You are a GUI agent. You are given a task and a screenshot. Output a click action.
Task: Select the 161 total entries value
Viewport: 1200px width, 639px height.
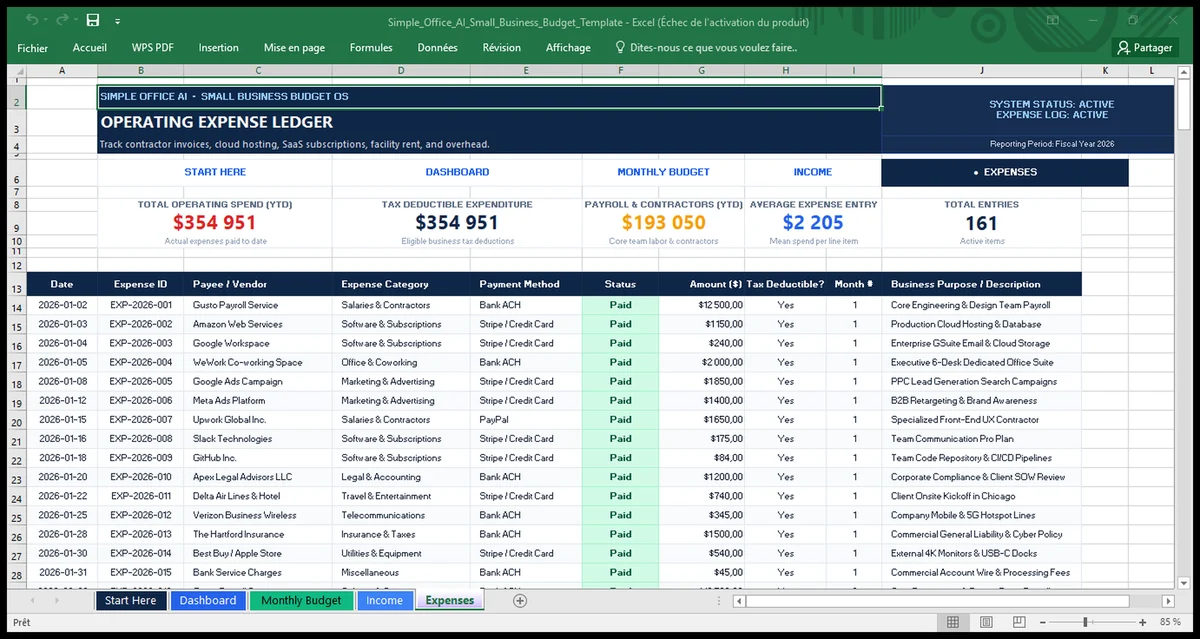coord(981,223)
